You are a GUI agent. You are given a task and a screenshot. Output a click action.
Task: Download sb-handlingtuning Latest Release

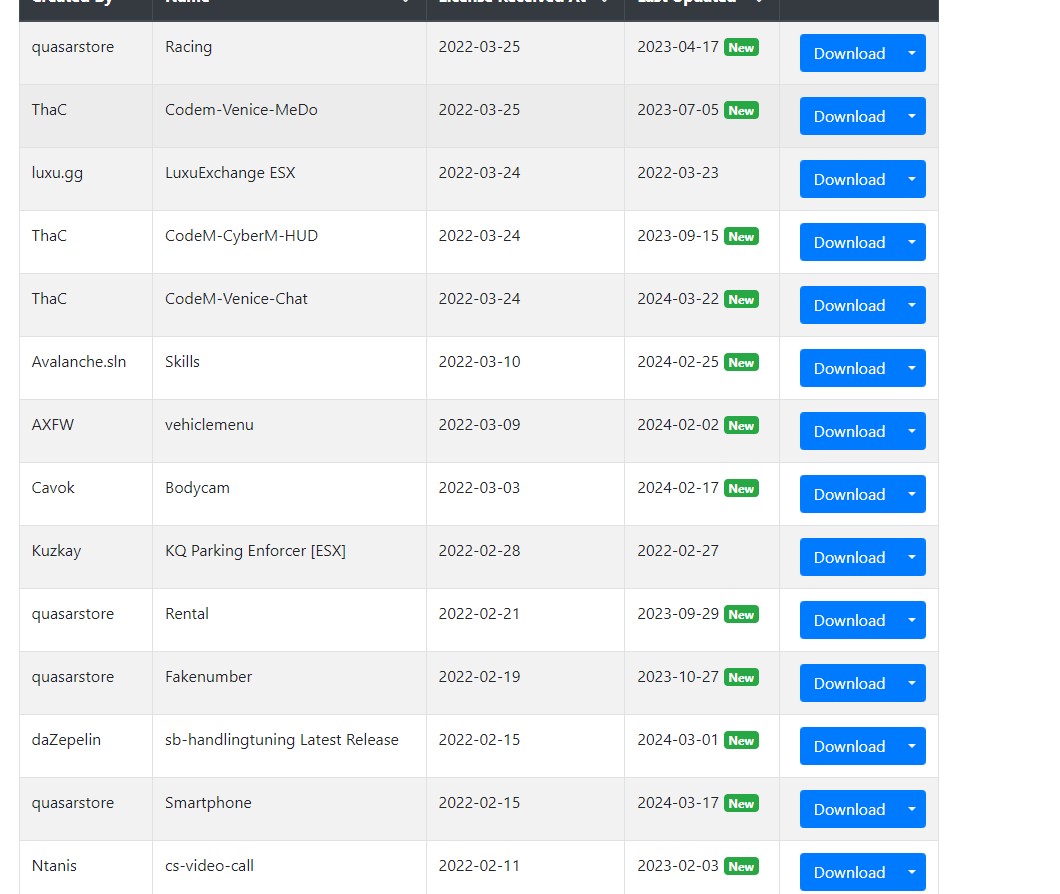click(x=849, y=746)
